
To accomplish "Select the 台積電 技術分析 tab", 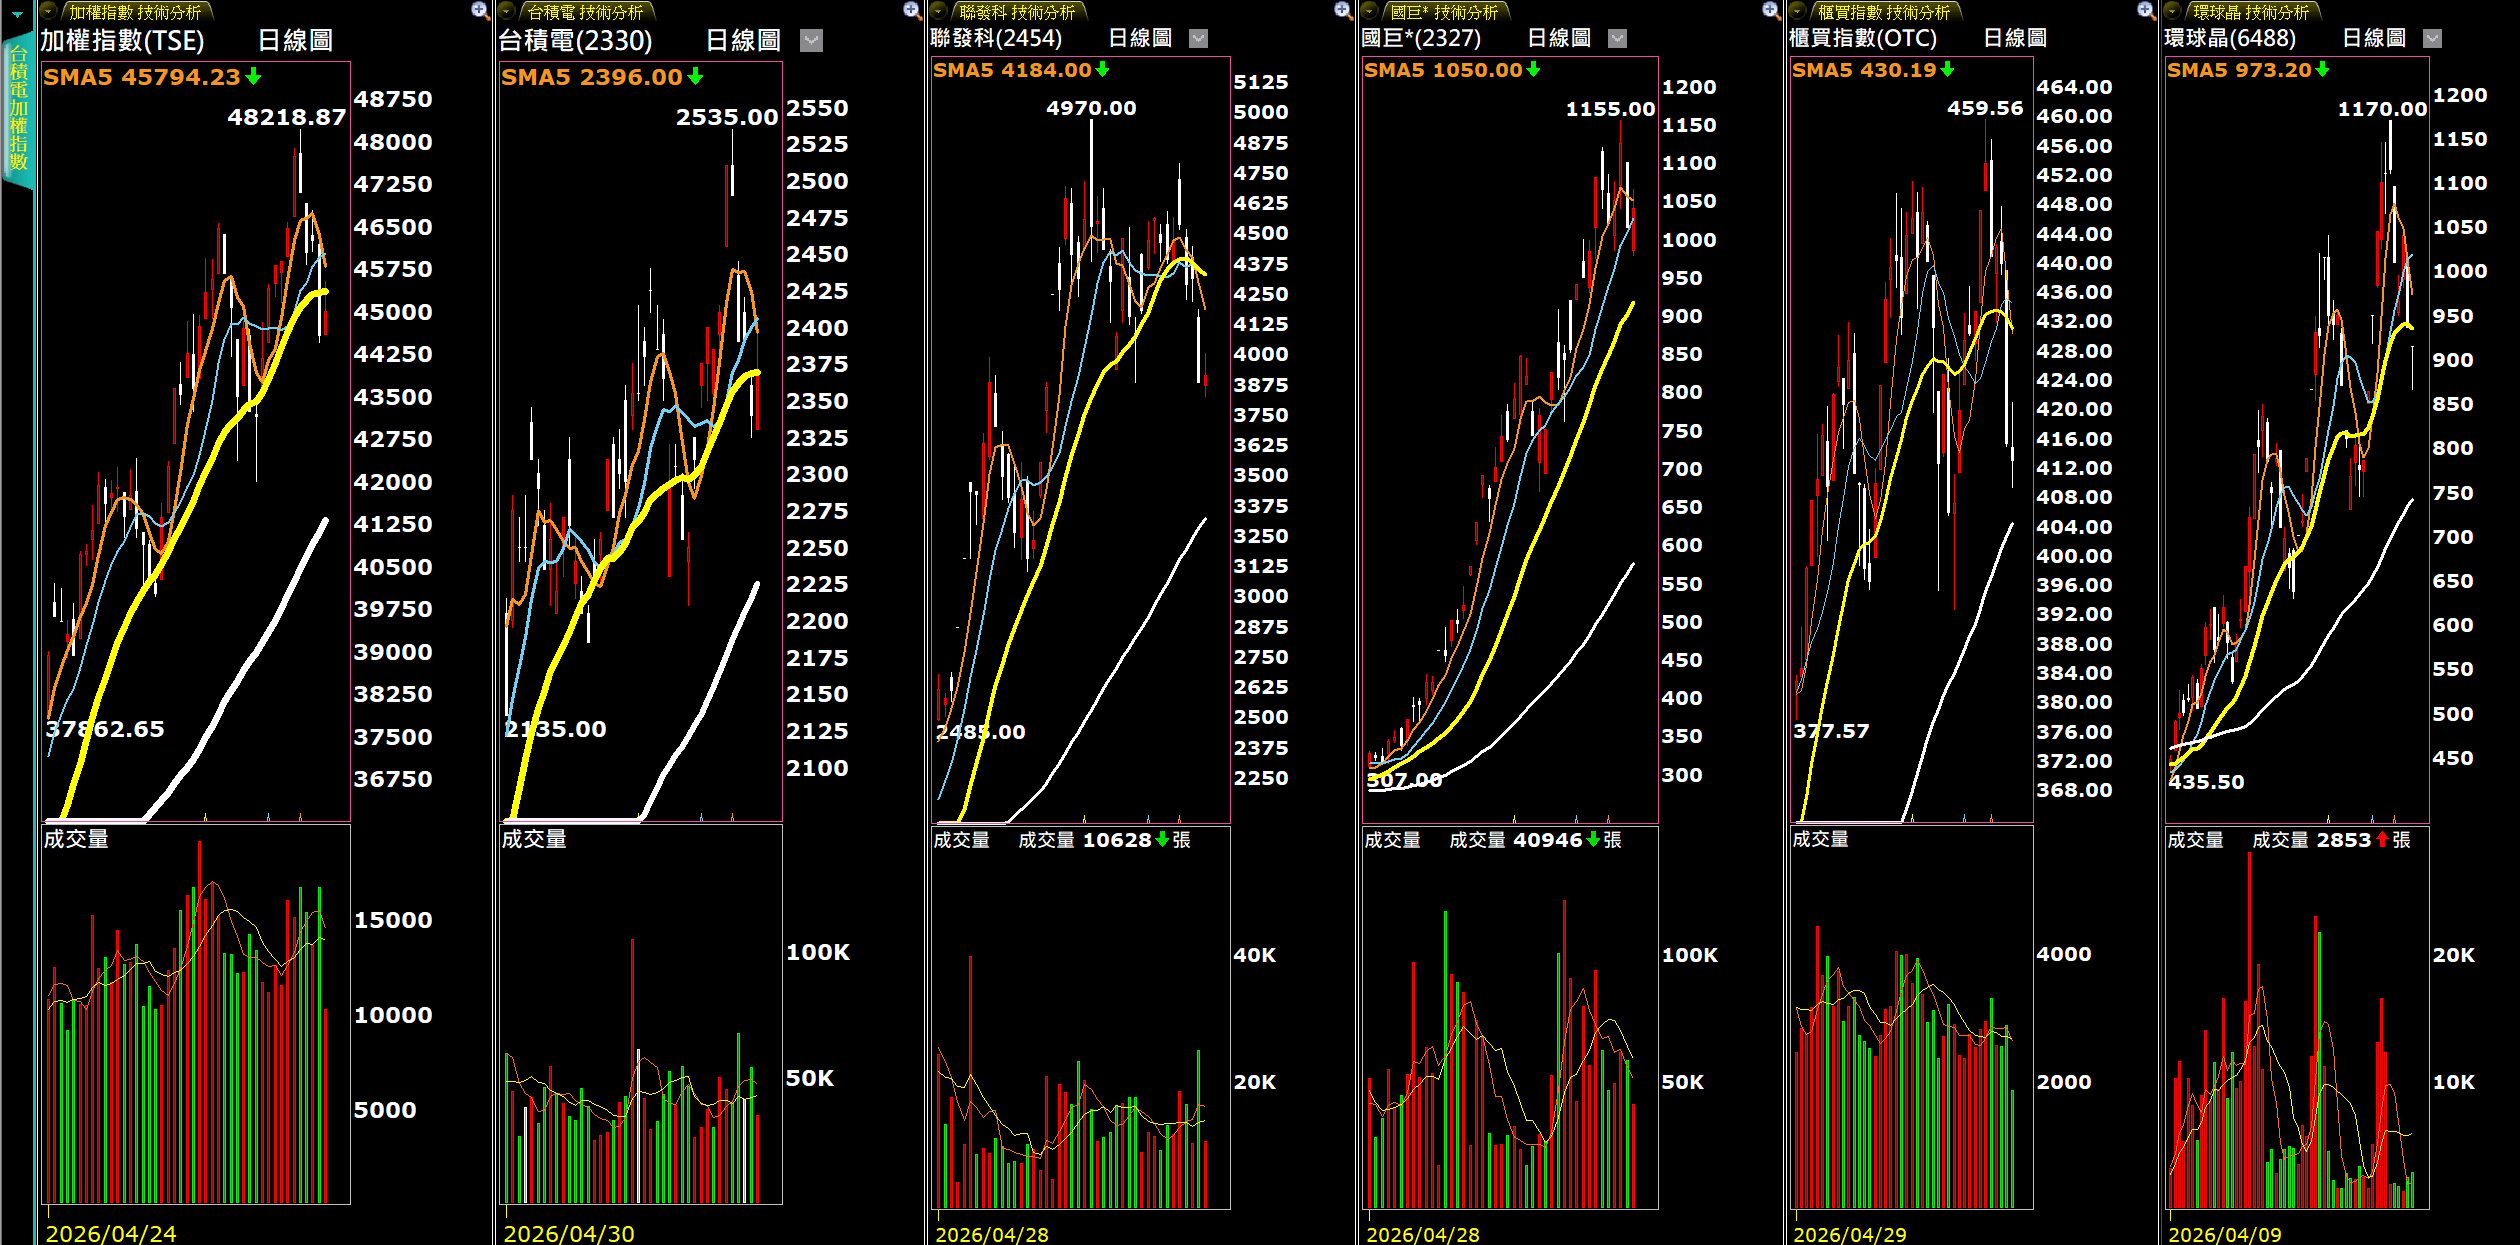I will click(x=586, y=12).
